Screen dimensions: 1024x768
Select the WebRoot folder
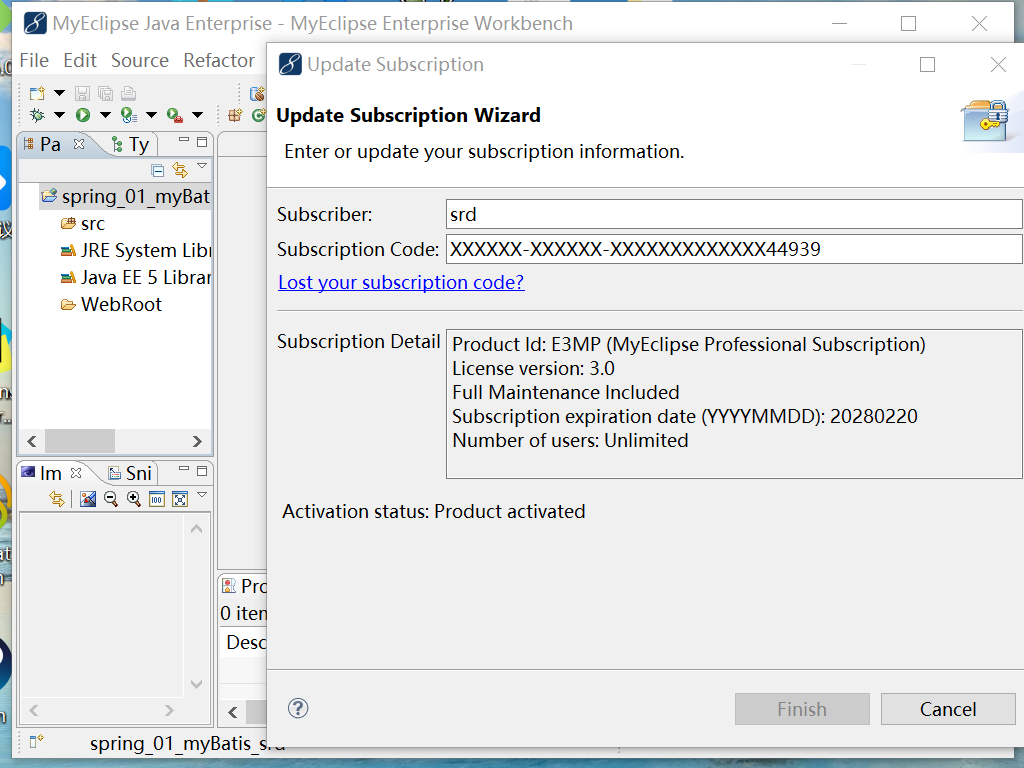[111, 304]
